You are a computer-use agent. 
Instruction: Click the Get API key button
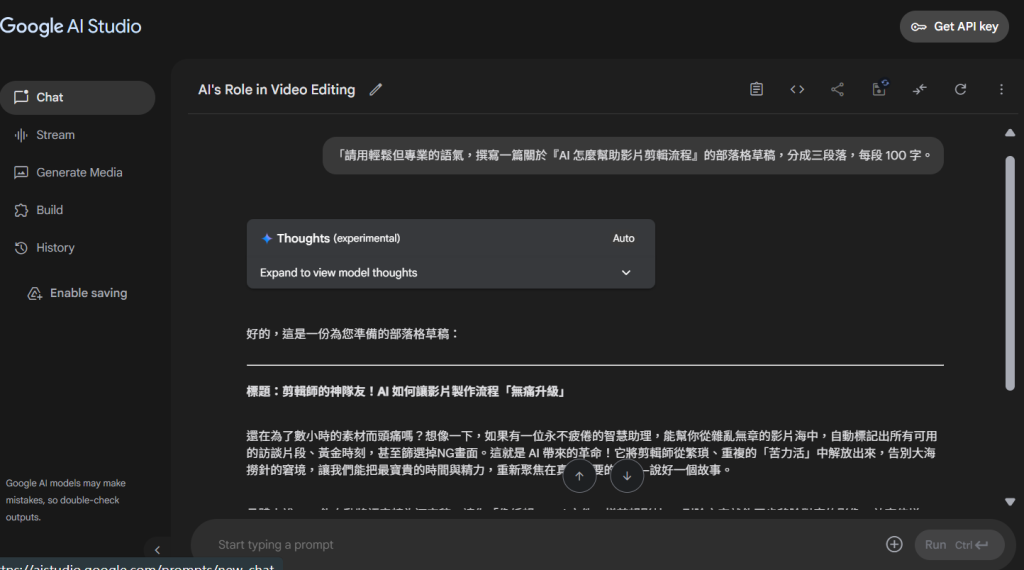(953, 27)
